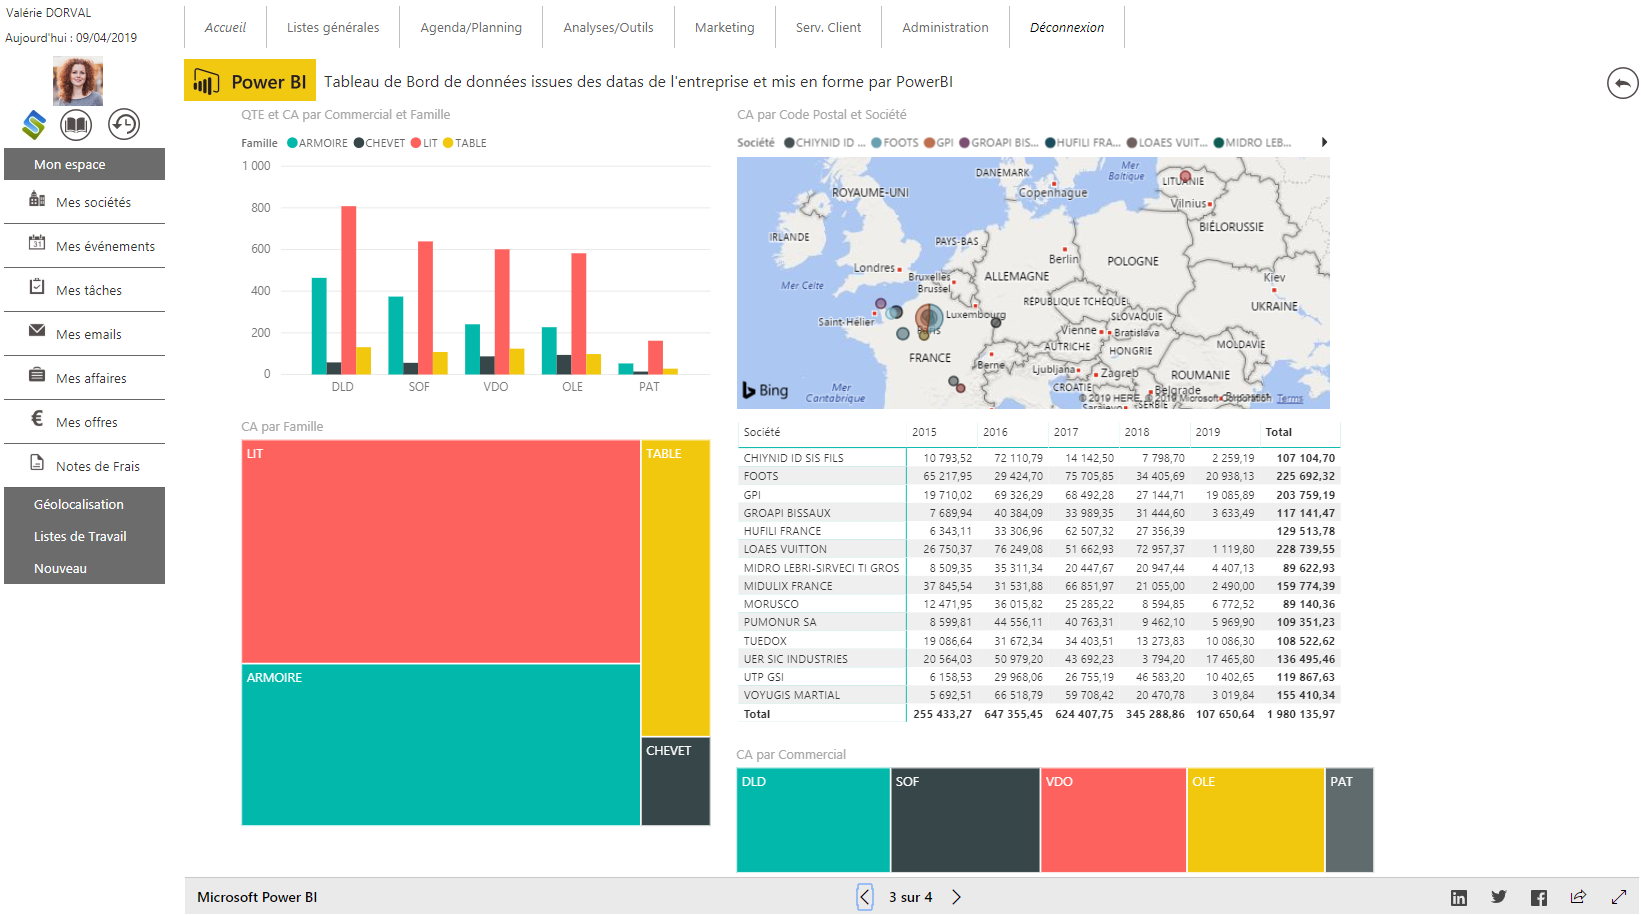Open Mes emails link
The height and width of the screenshot is (916, 1641).
coord(89,334)
